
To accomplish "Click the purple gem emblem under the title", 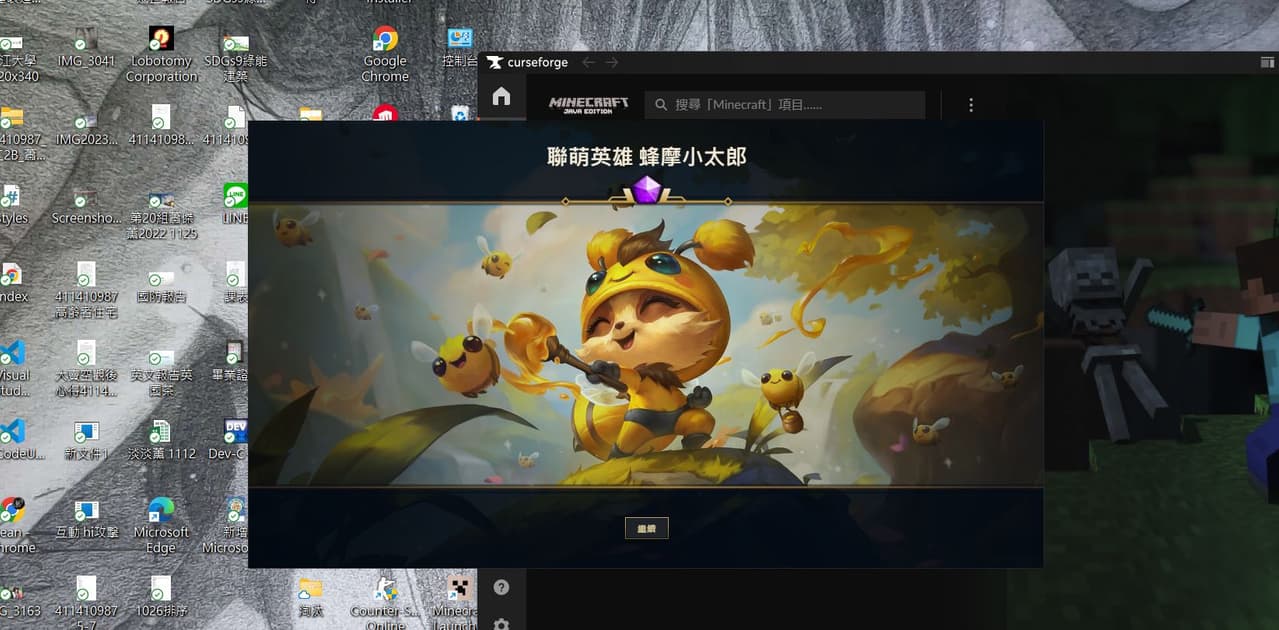I will click(x=646, y=190).
